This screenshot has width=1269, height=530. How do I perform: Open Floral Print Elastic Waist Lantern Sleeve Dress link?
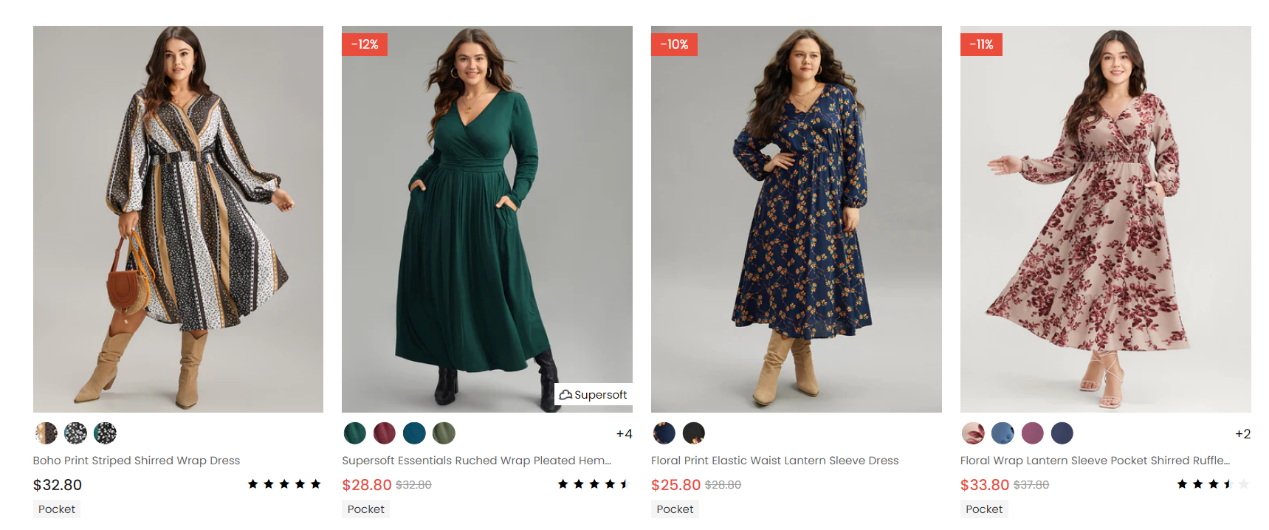[774, 461]
